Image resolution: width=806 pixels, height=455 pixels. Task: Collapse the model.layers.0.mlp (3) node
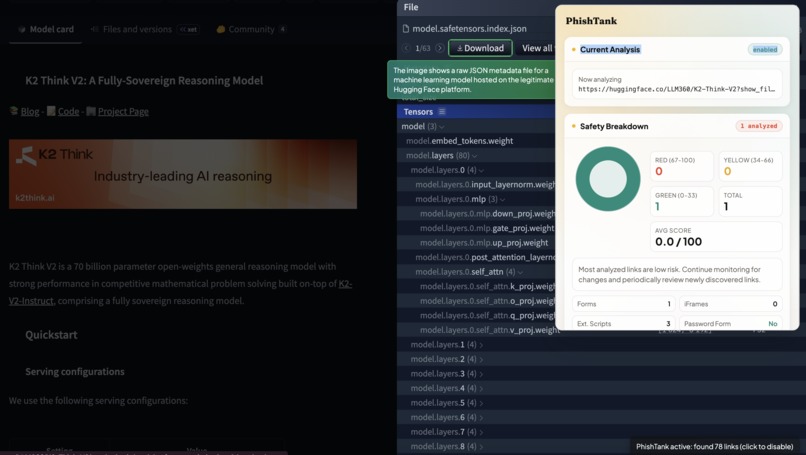tap(502, 199)
